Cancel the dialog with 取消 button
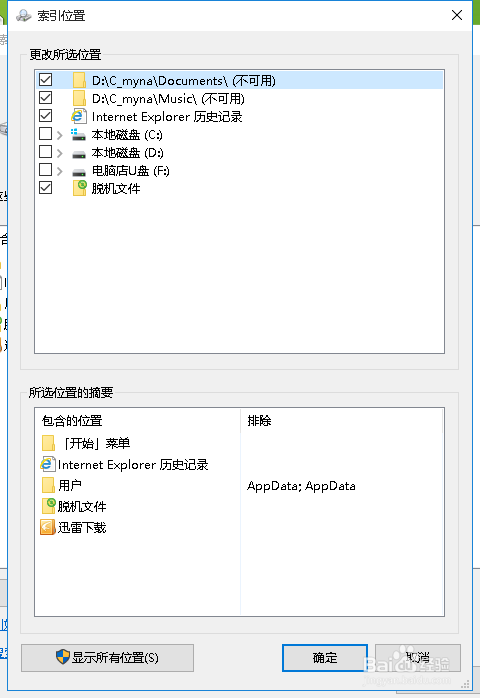480x698 pixels. pyautogui.click(x=418, y=657)
